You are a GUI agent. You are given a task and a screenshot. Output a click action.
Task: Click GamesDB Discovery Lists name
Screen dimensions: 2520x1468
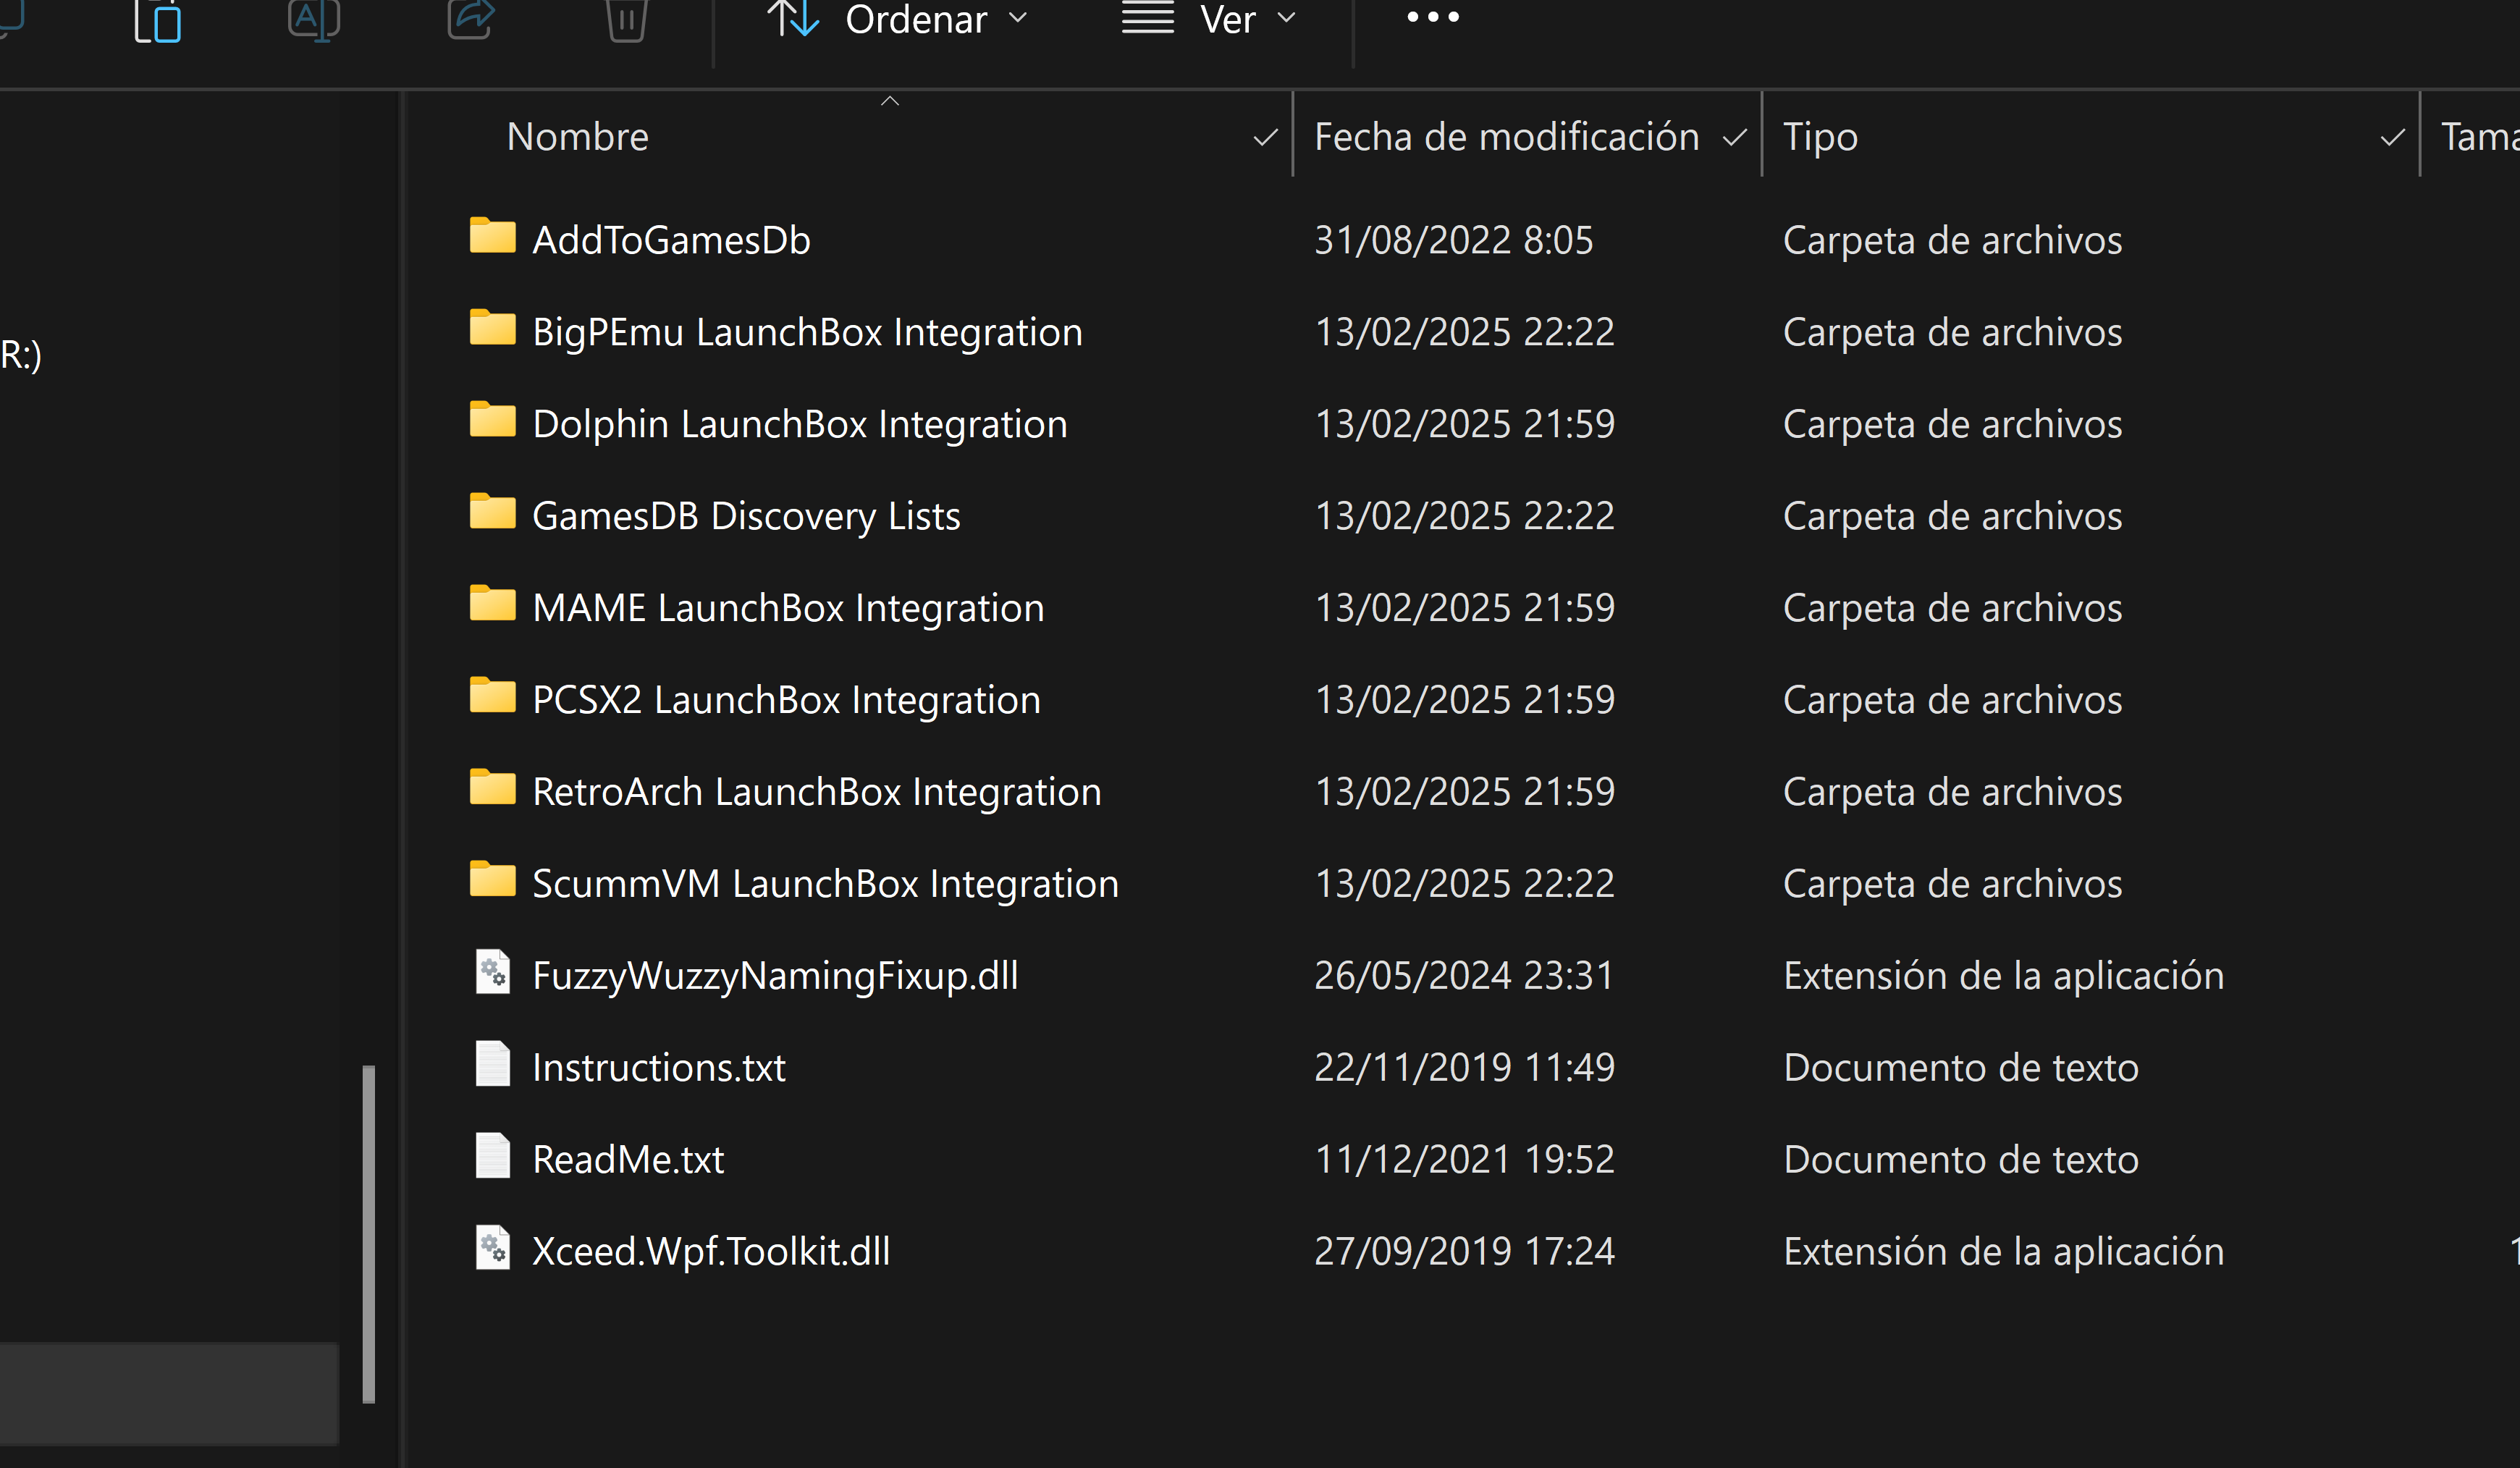746,516
